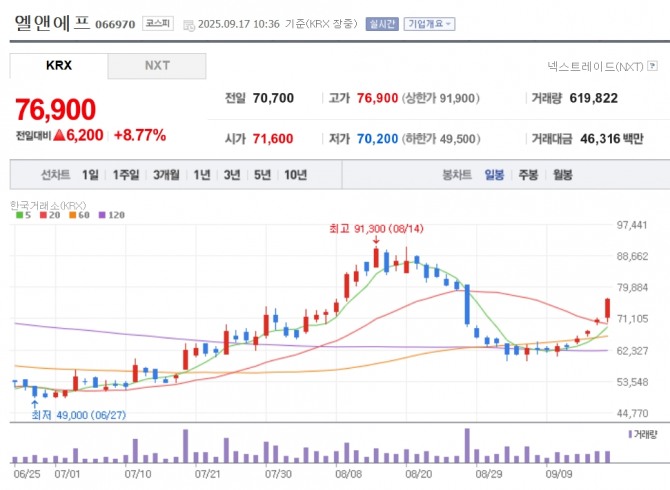Viewport: 670px width, 490px height.
Task: Click the 코스피 market badge
Action: tap(156, 22)
